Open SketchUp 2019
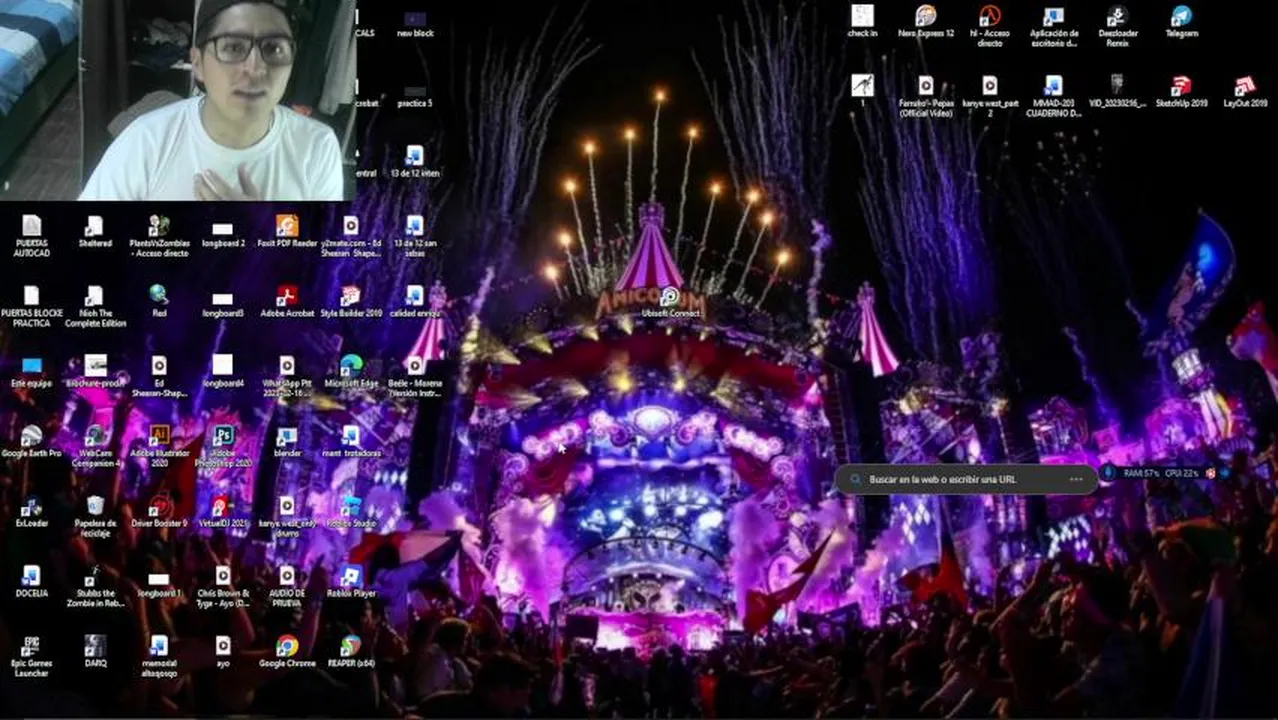The height and width of the screenshot is (720, 1278). coord(1181,91)
